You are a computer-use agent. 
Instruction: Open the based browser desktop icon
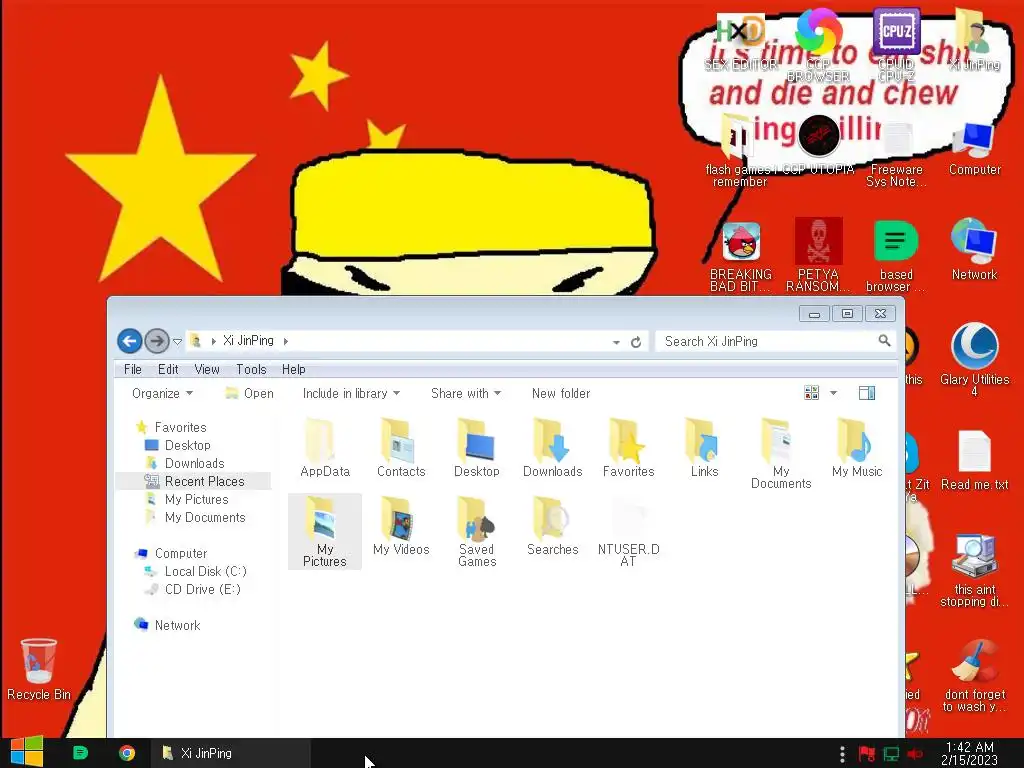tap(895, 257)
